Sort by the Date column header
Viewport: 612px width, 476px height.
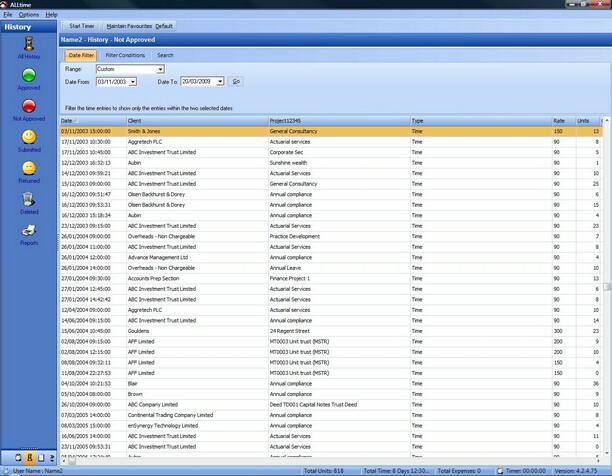coord(93,121)
